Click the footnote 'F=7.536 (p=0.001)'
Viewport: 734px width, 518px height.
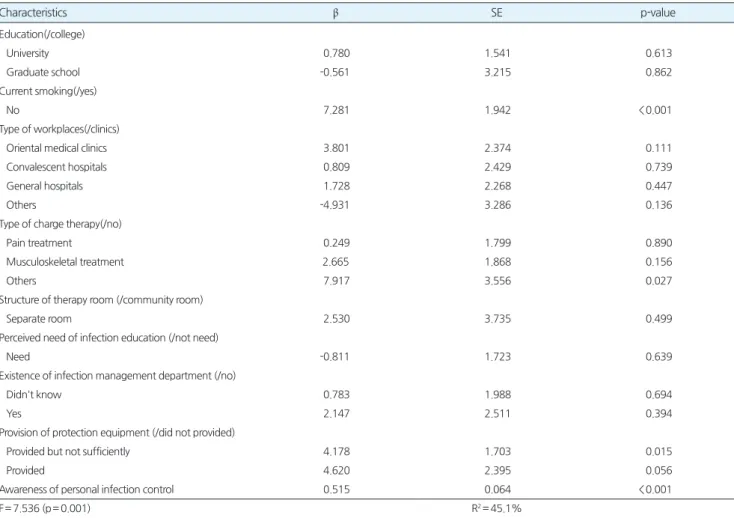click(45, 508)
